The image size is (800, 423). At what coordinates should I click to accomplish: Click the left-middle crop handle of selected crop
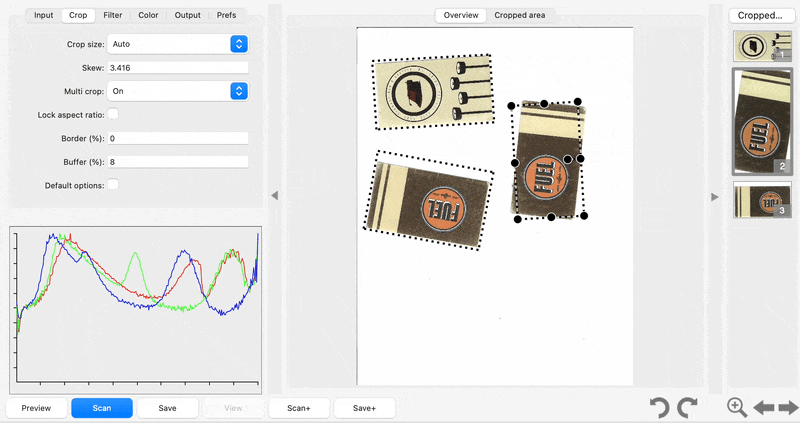tap(515, 163)
